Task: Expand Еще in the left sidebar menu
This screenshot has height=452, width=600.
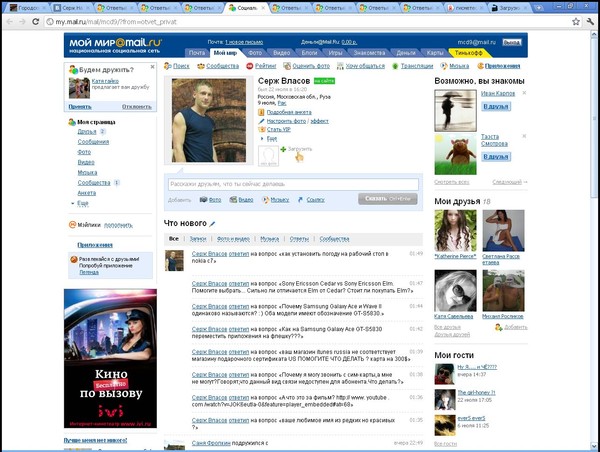Action: coord(83,203)
